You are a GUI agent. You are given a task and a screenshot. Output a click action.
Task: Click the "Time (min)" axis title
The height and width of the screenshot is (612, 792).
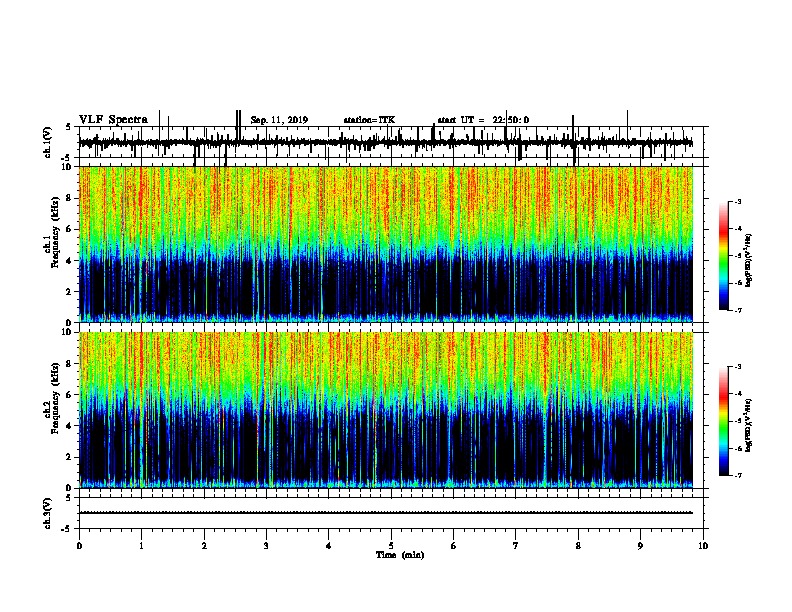(x=400, y=555)
